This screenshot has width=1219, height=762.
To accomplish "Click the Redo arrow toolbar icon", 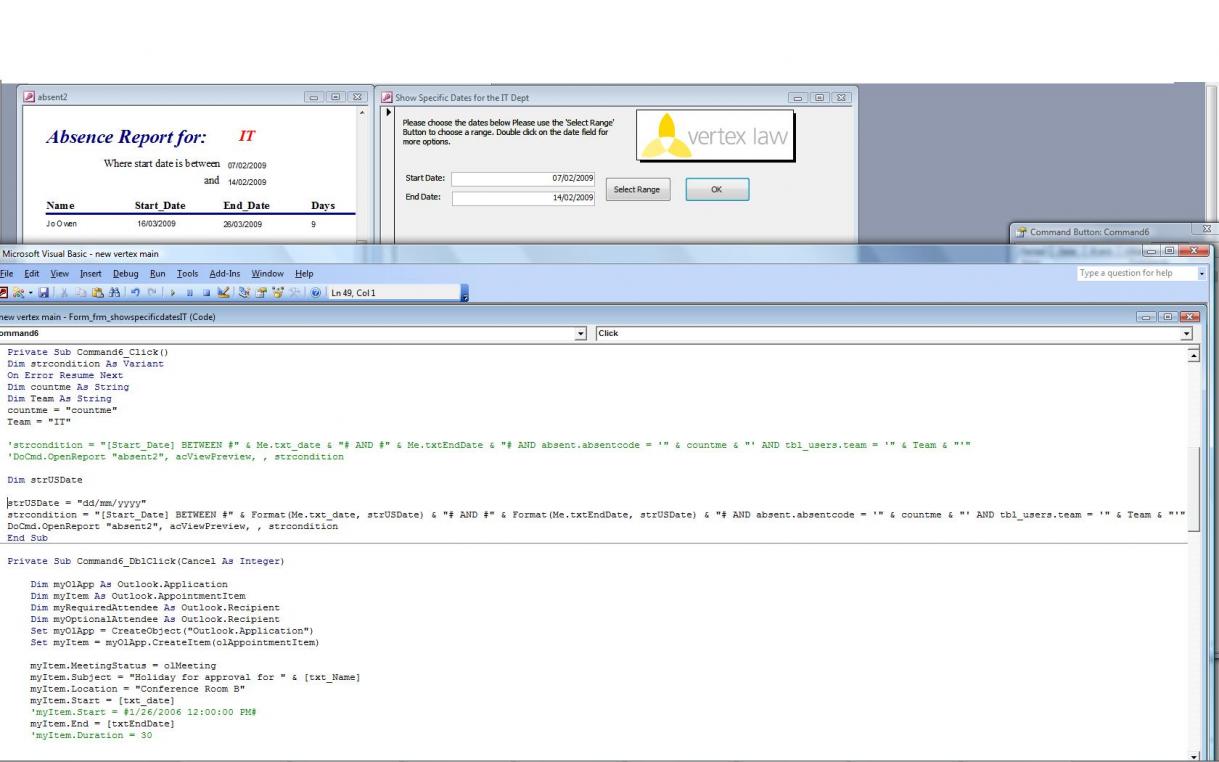I will click(x=152, y=293).
